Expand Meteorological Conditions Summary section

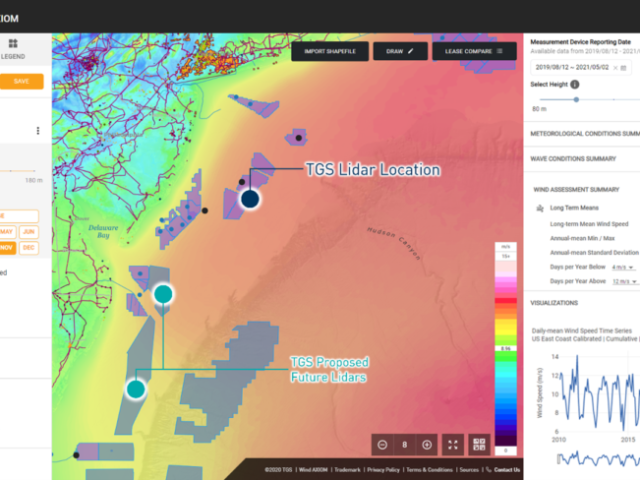pyautogui.click(x=584, y=134)
